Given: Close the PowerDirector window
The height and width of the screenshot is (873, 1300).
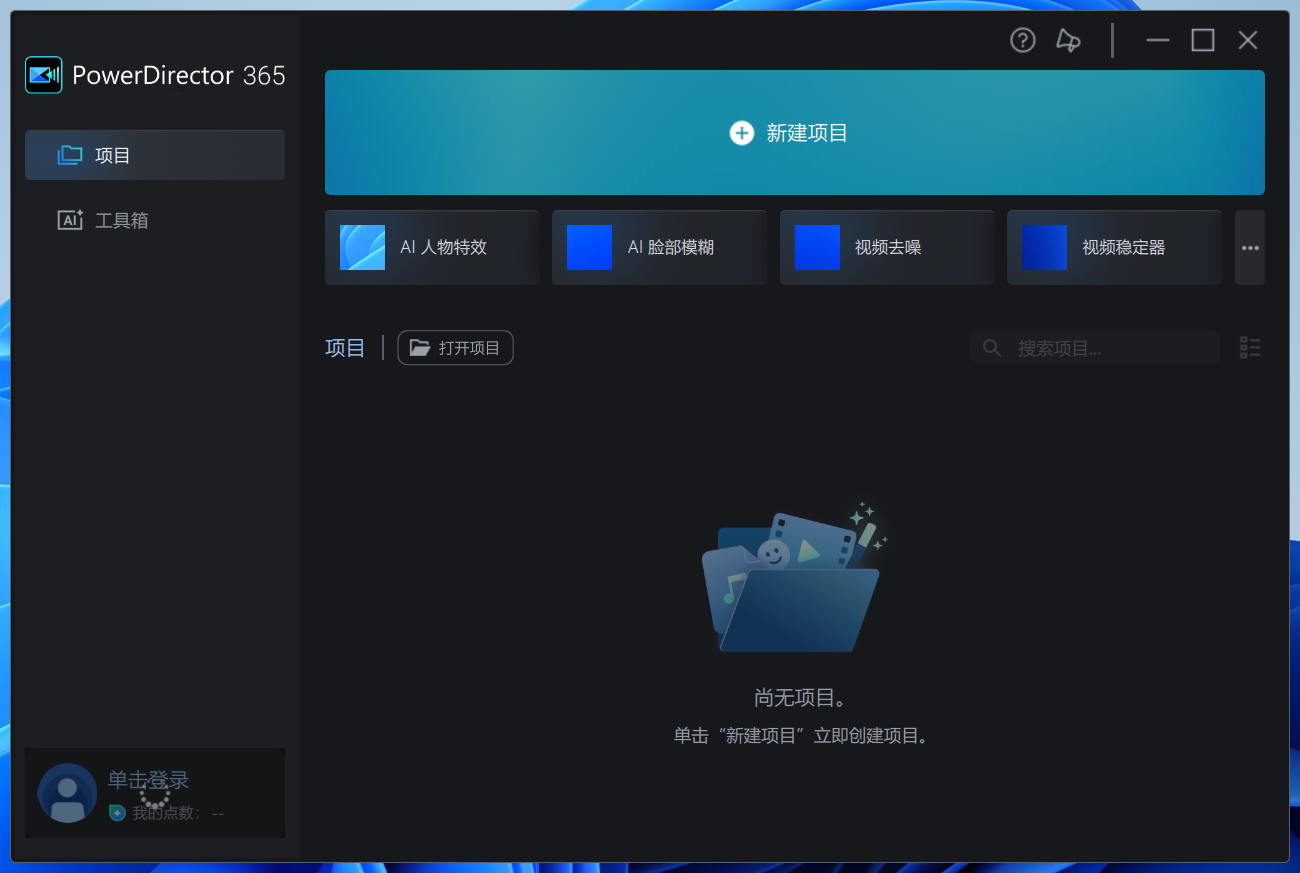Looking at the screenshot, I should (x=1248, y=40).
